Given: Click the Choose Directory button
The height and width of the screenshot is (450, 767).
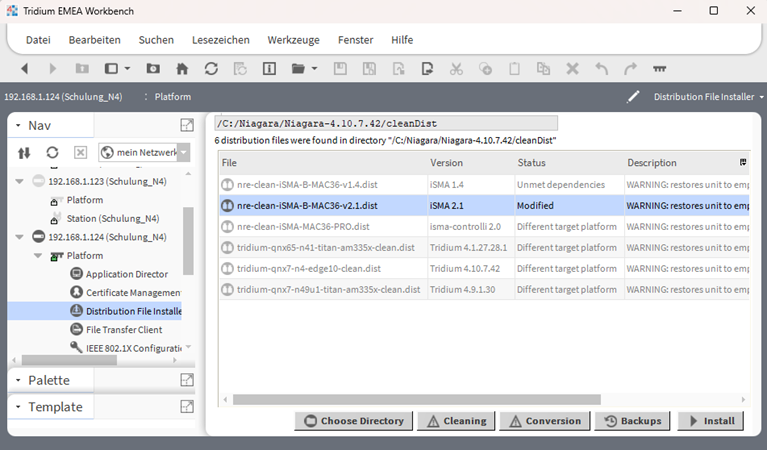Looking at the screenshot, I should (x=354, y=421).
